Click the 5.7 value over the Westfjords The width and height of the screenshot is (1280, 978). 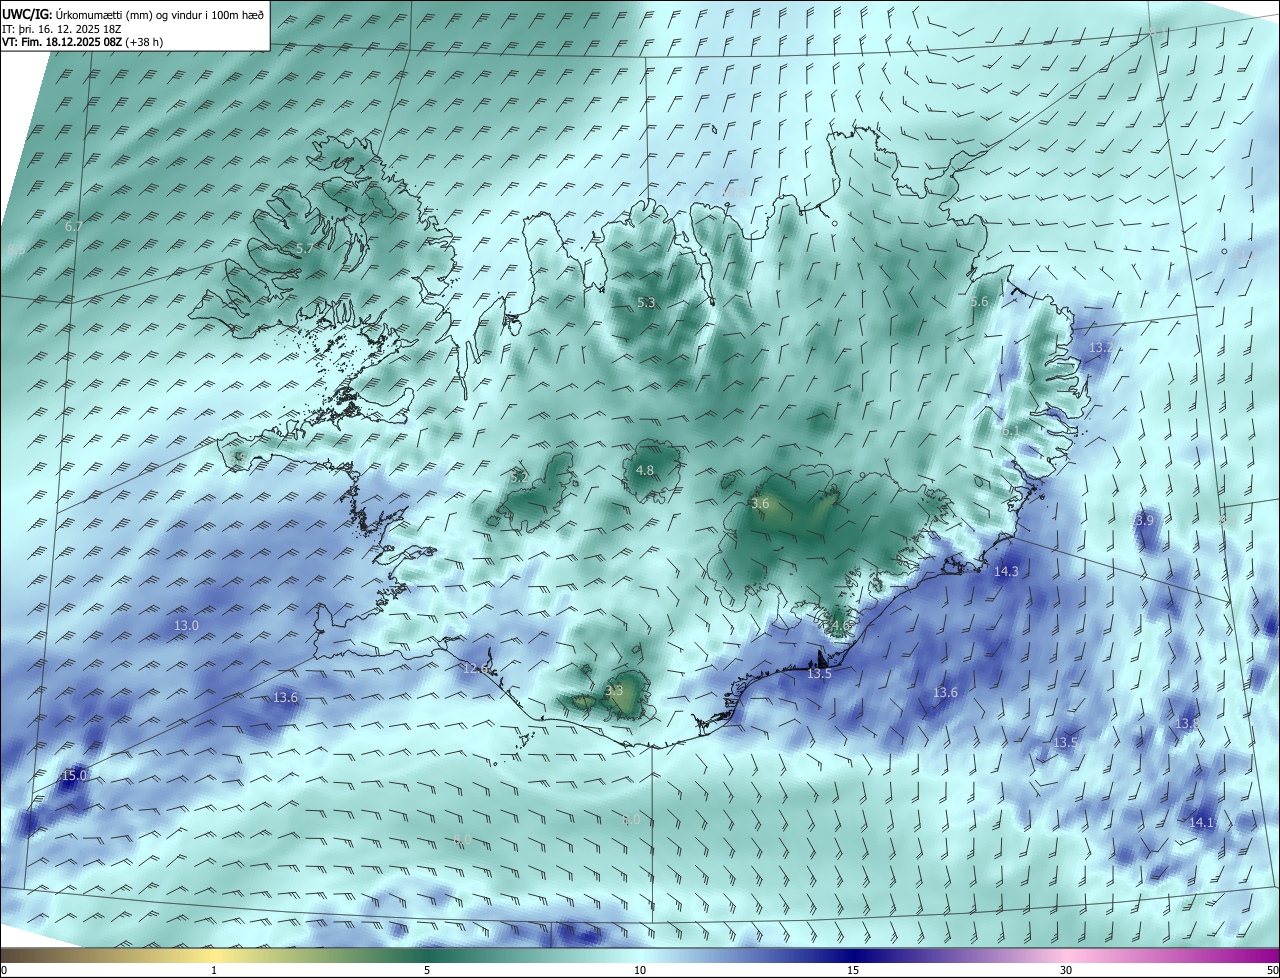305,248
